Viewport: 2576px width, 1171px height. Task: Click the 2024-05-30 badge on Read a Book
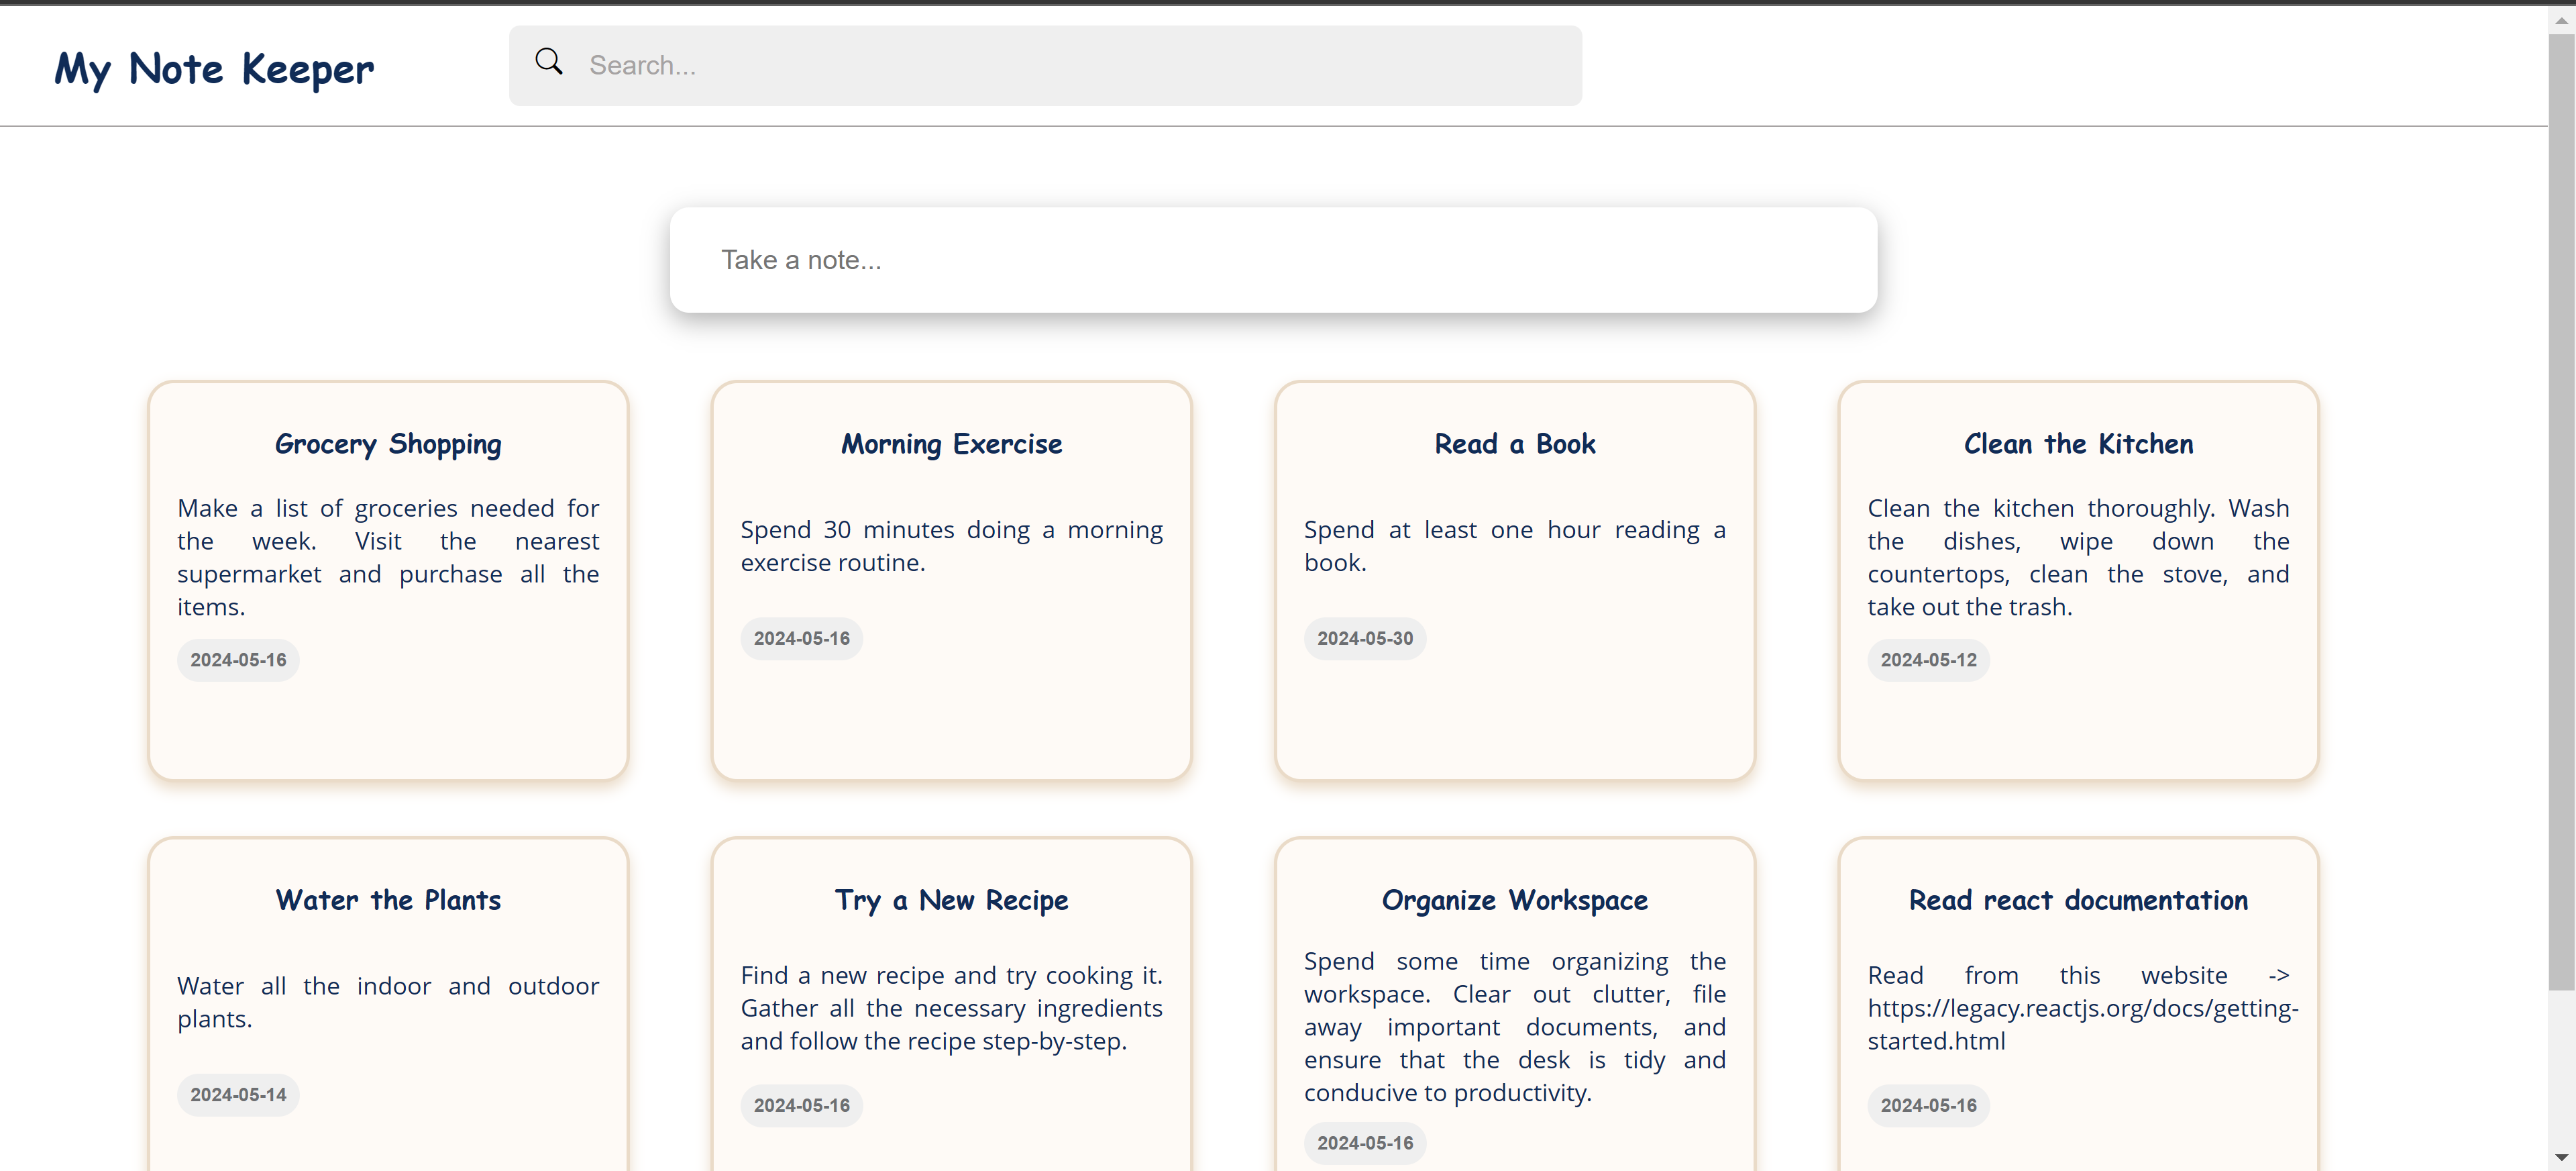pos(1364,638)
